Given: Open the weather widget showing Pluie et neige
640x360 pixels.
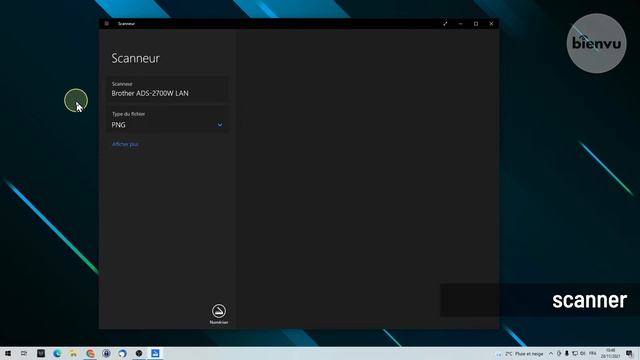Looking at the screenshot, I should [x=520, y=354].
